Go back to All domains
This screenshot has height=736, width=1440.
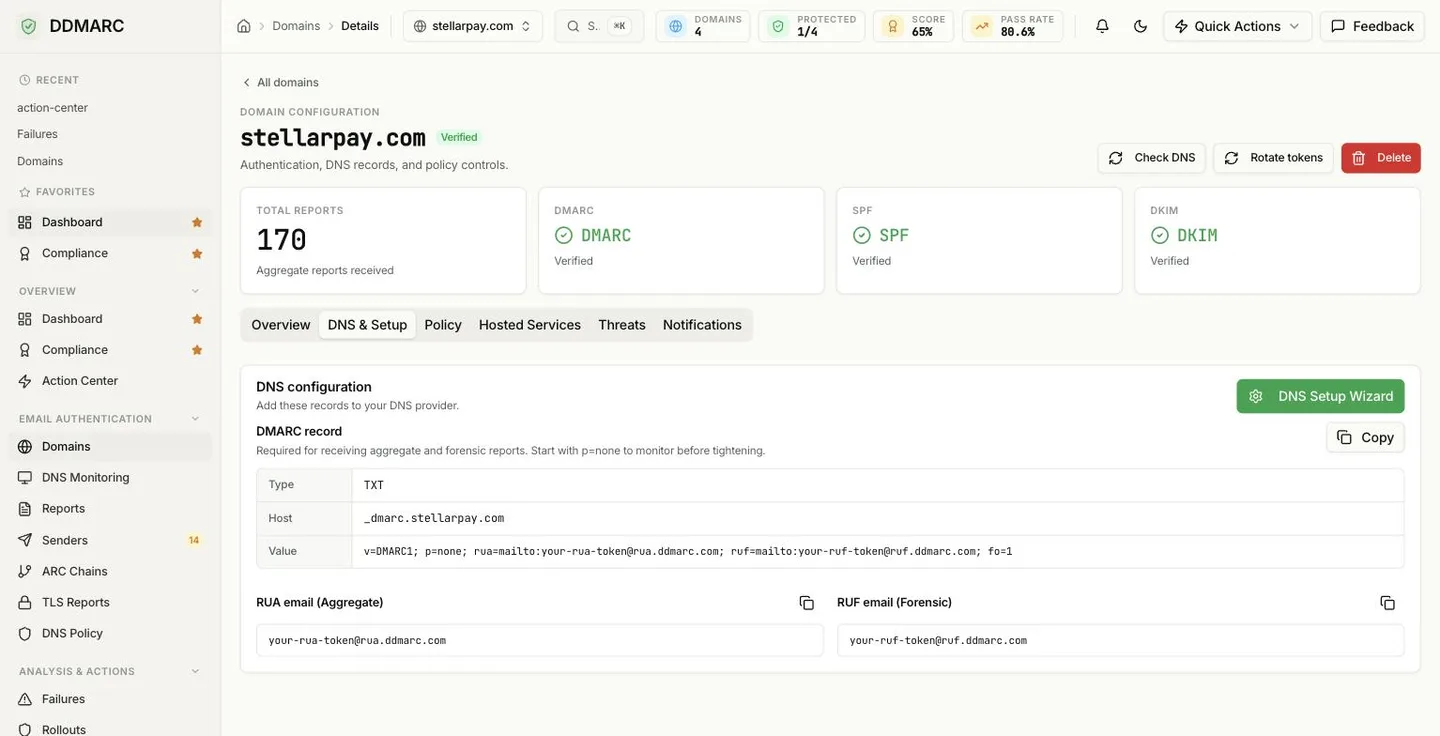280,82
